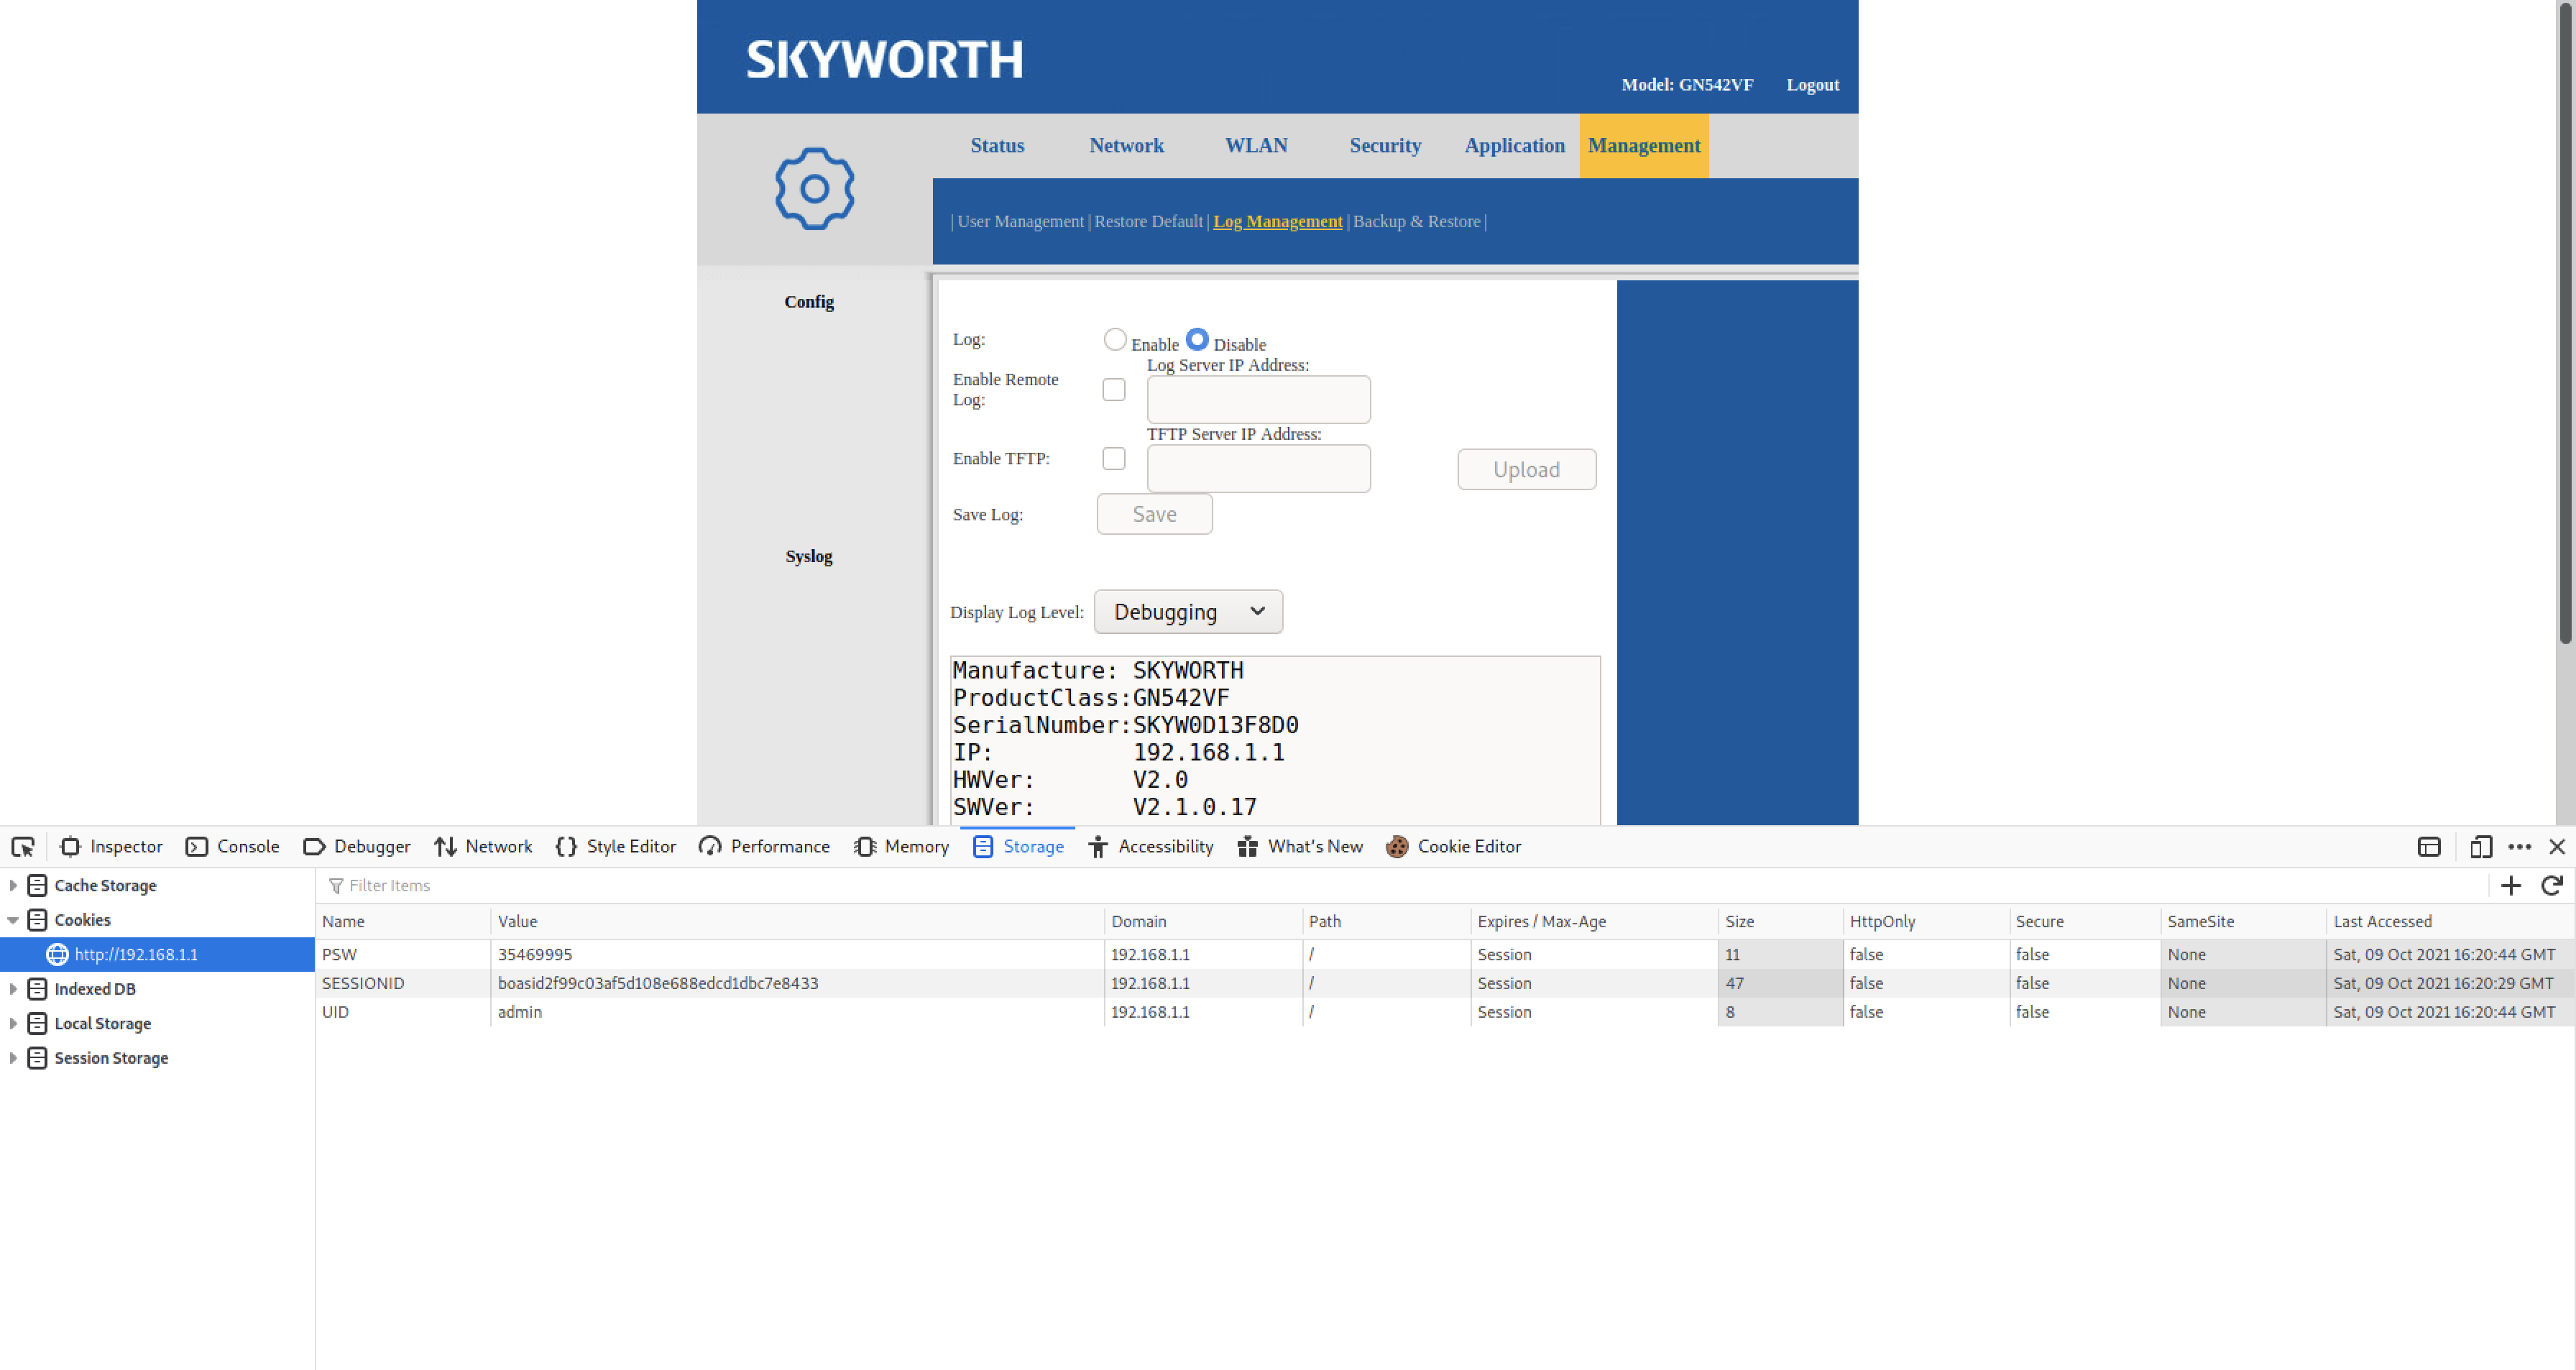Open the Debugger tab
Viewport: 2576px width, 1370px height.
(357, 847)
